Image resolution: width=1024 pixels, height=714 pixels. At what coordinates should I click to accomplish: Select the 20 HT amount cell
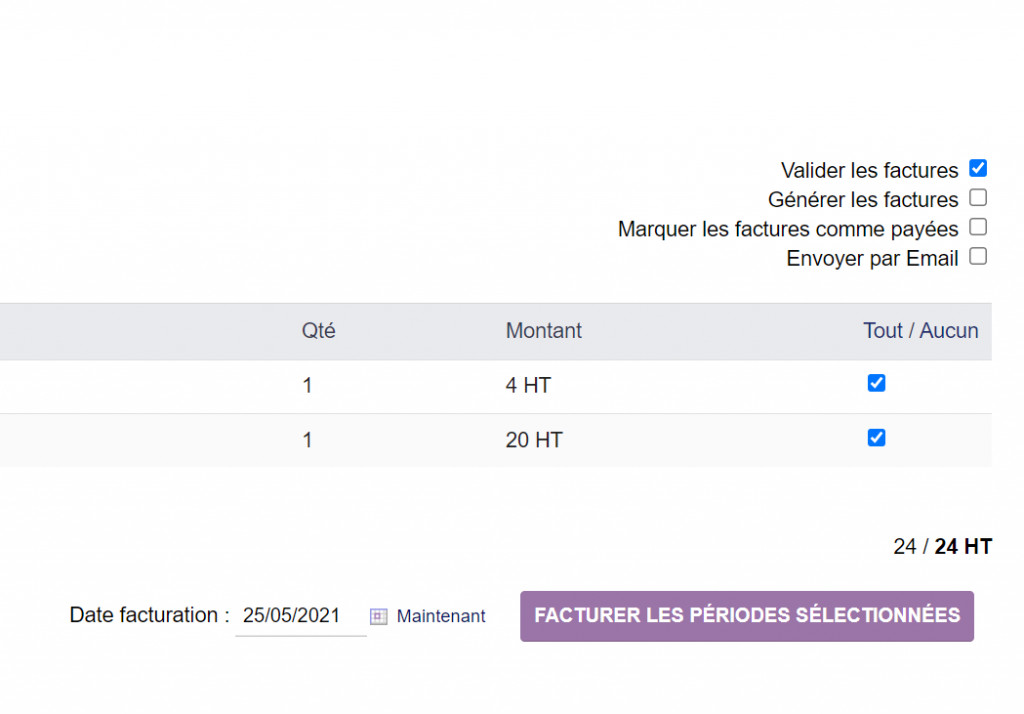pyautogui.click(x=534, y=440)
